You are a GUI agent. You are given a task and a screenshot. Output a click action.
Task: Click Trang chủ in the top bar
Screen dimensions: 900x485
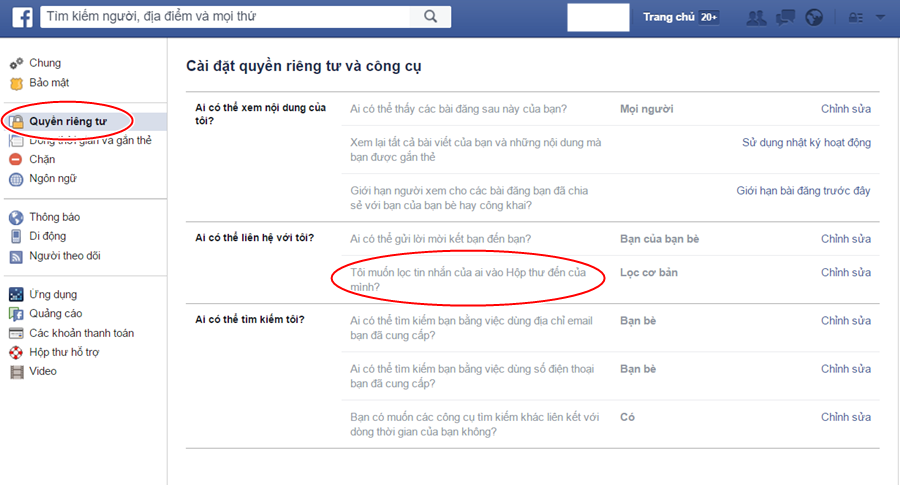coord(669,17)
